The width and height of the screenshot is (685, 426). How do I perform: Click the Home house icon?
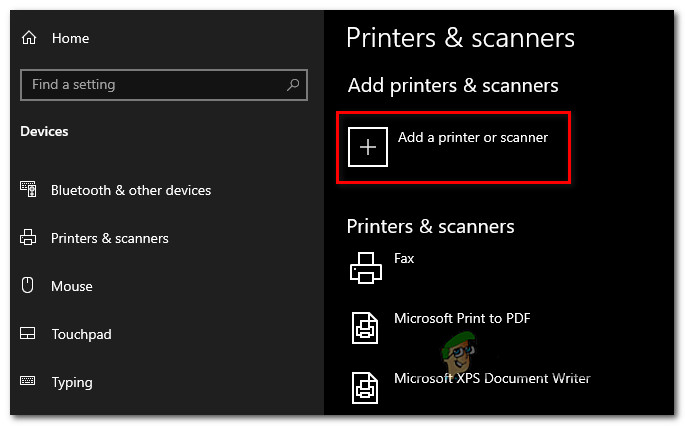coord(29,38)
